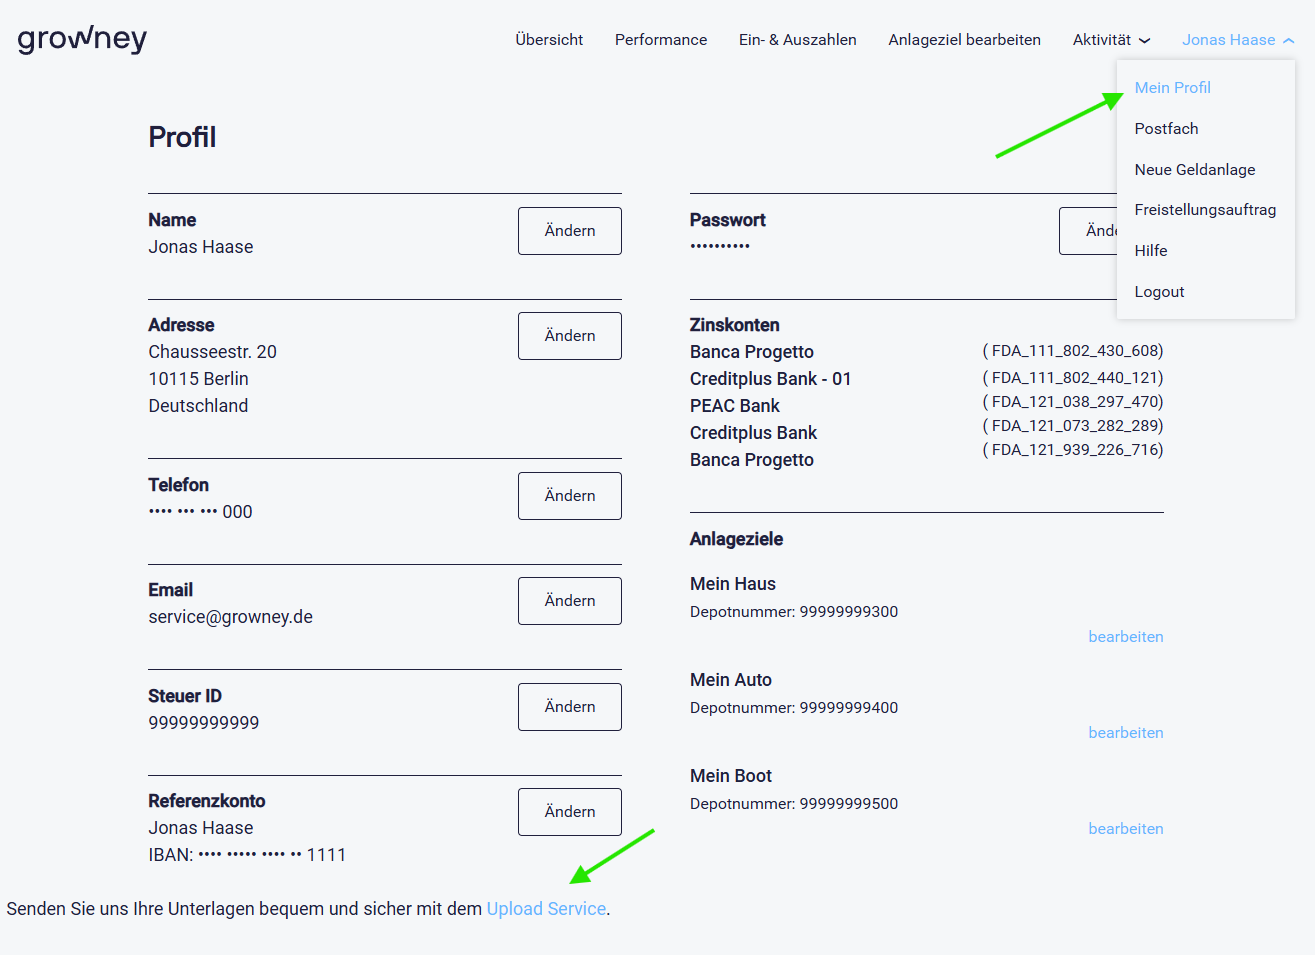Image resolution: width=1315 pixels, height=955 pixels.
Task: Click Ändern for Referenzkonto
Action: pos(569,812)
